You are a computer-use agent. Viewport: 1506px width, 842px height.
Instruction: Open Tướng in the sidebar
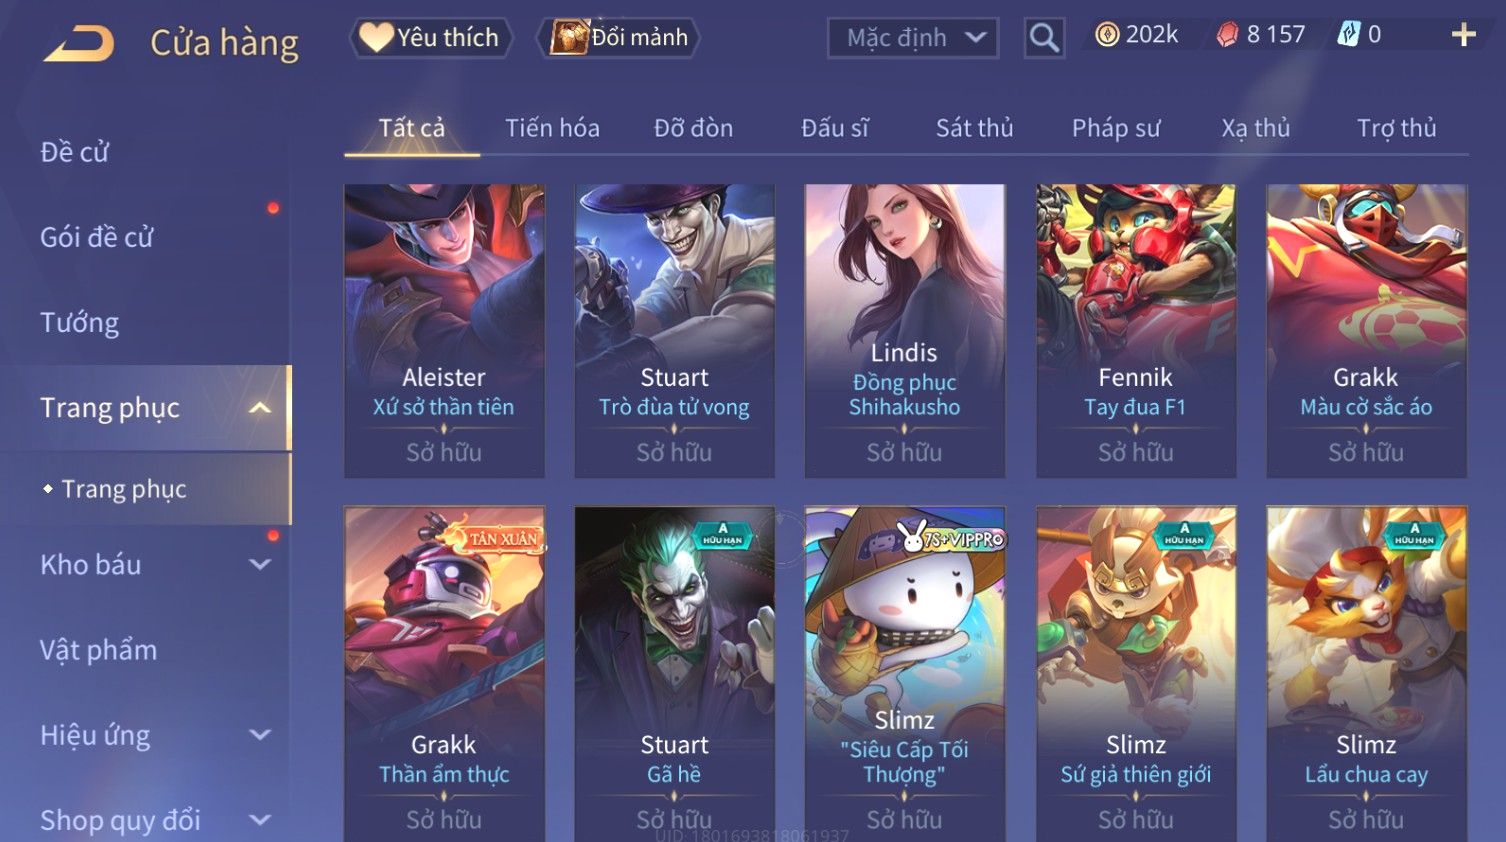coord(80,323)
